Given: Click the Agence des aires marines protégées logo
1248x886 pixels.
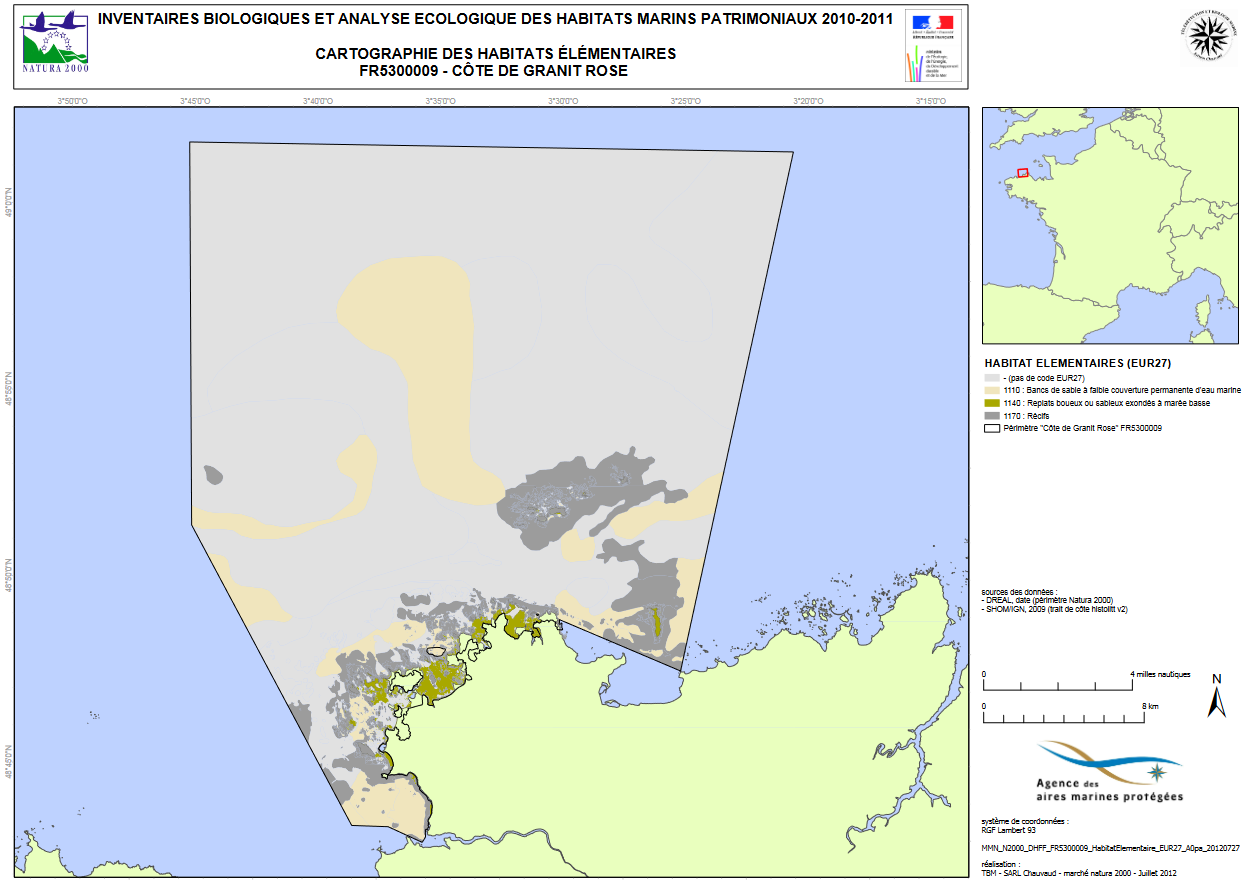Looking at the screenshot, I should (x=1109, y=771).
